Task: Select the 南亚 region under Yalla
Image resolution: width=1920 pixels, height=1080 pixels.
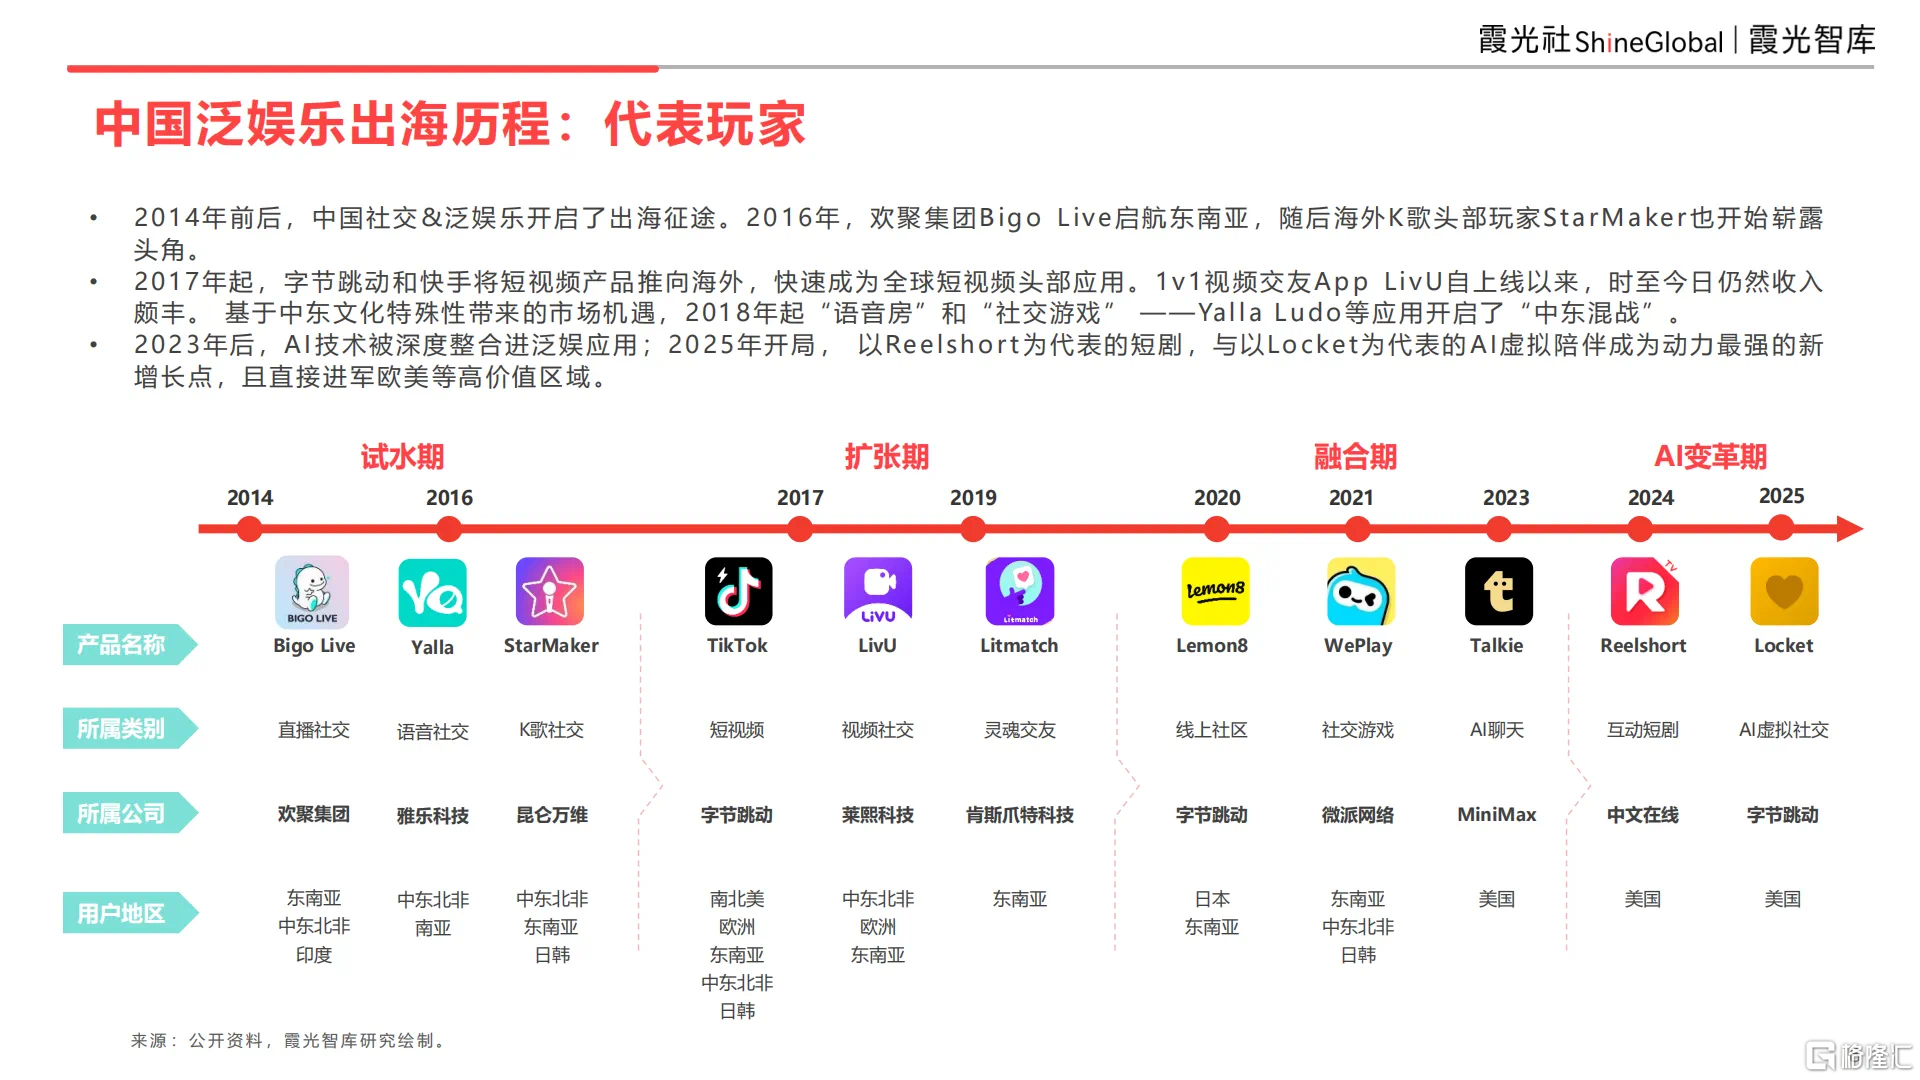Action: 433,928
